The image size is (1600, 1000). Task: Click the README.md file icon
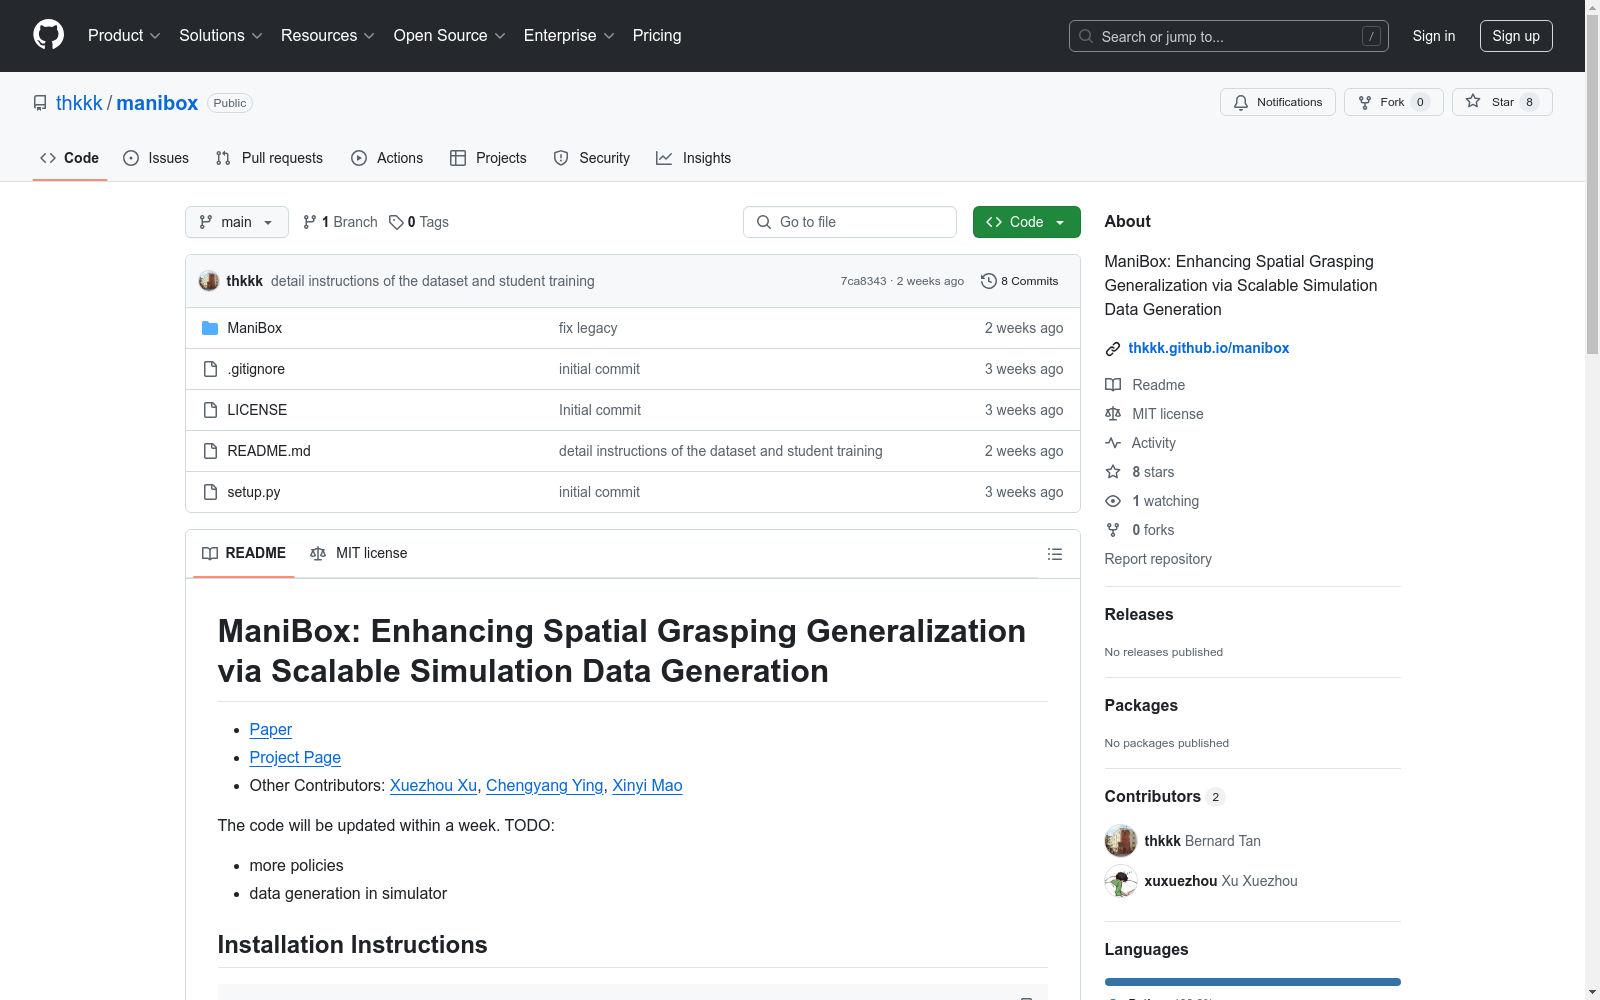tap(210, 451)
